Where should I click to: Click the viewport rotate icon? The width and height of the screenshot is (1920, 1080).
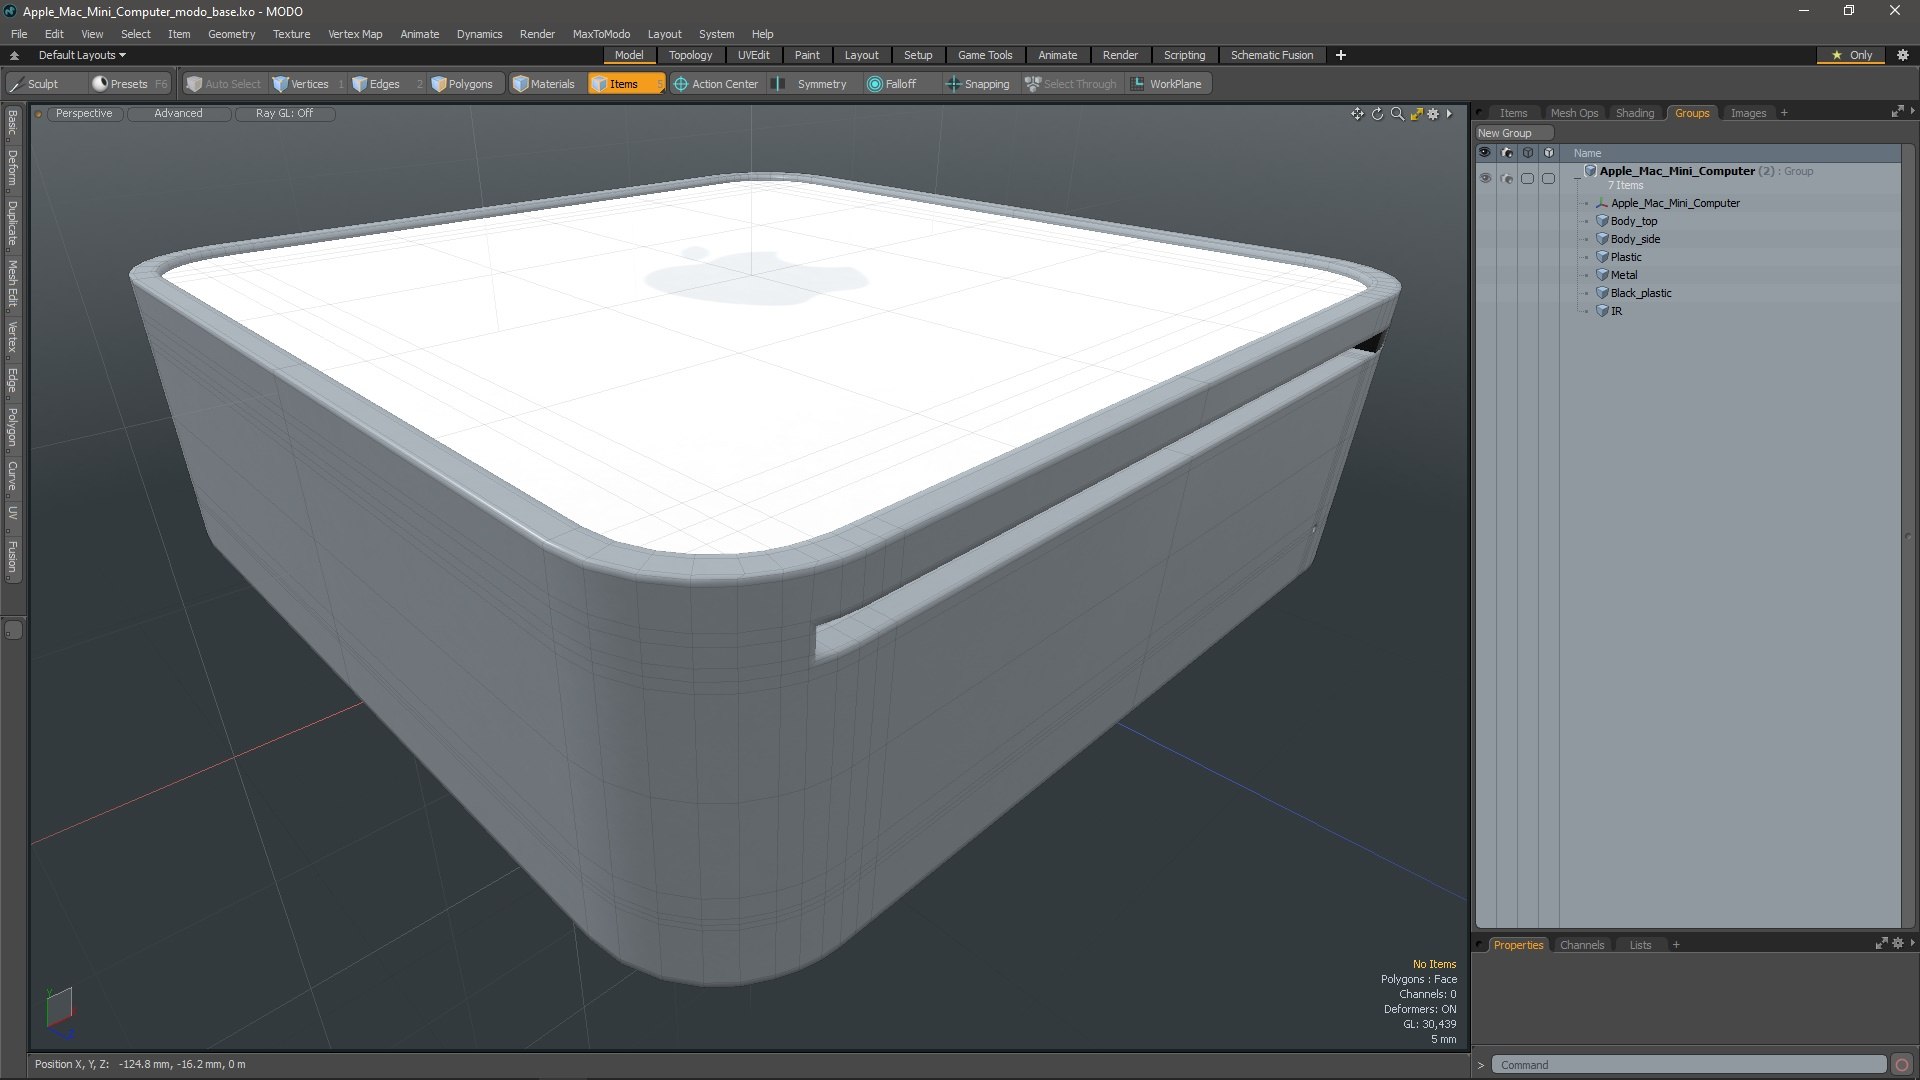(1377, 114)
